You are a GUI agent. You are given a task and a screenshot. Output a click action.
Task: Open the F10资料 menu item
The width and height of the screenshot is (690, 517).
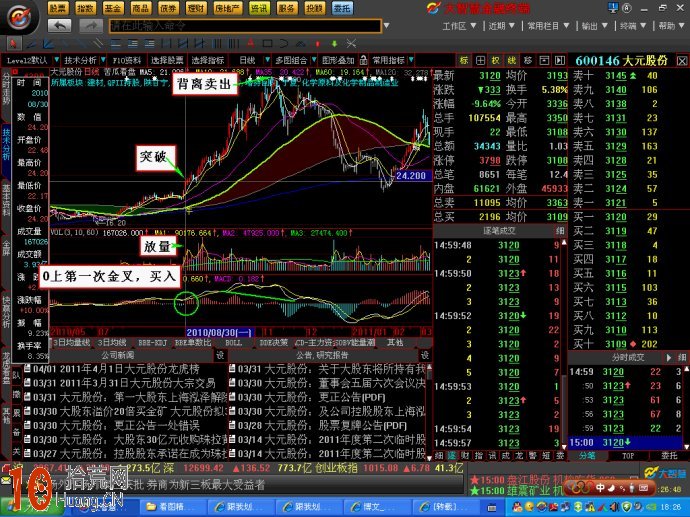[x=127, y=60]
